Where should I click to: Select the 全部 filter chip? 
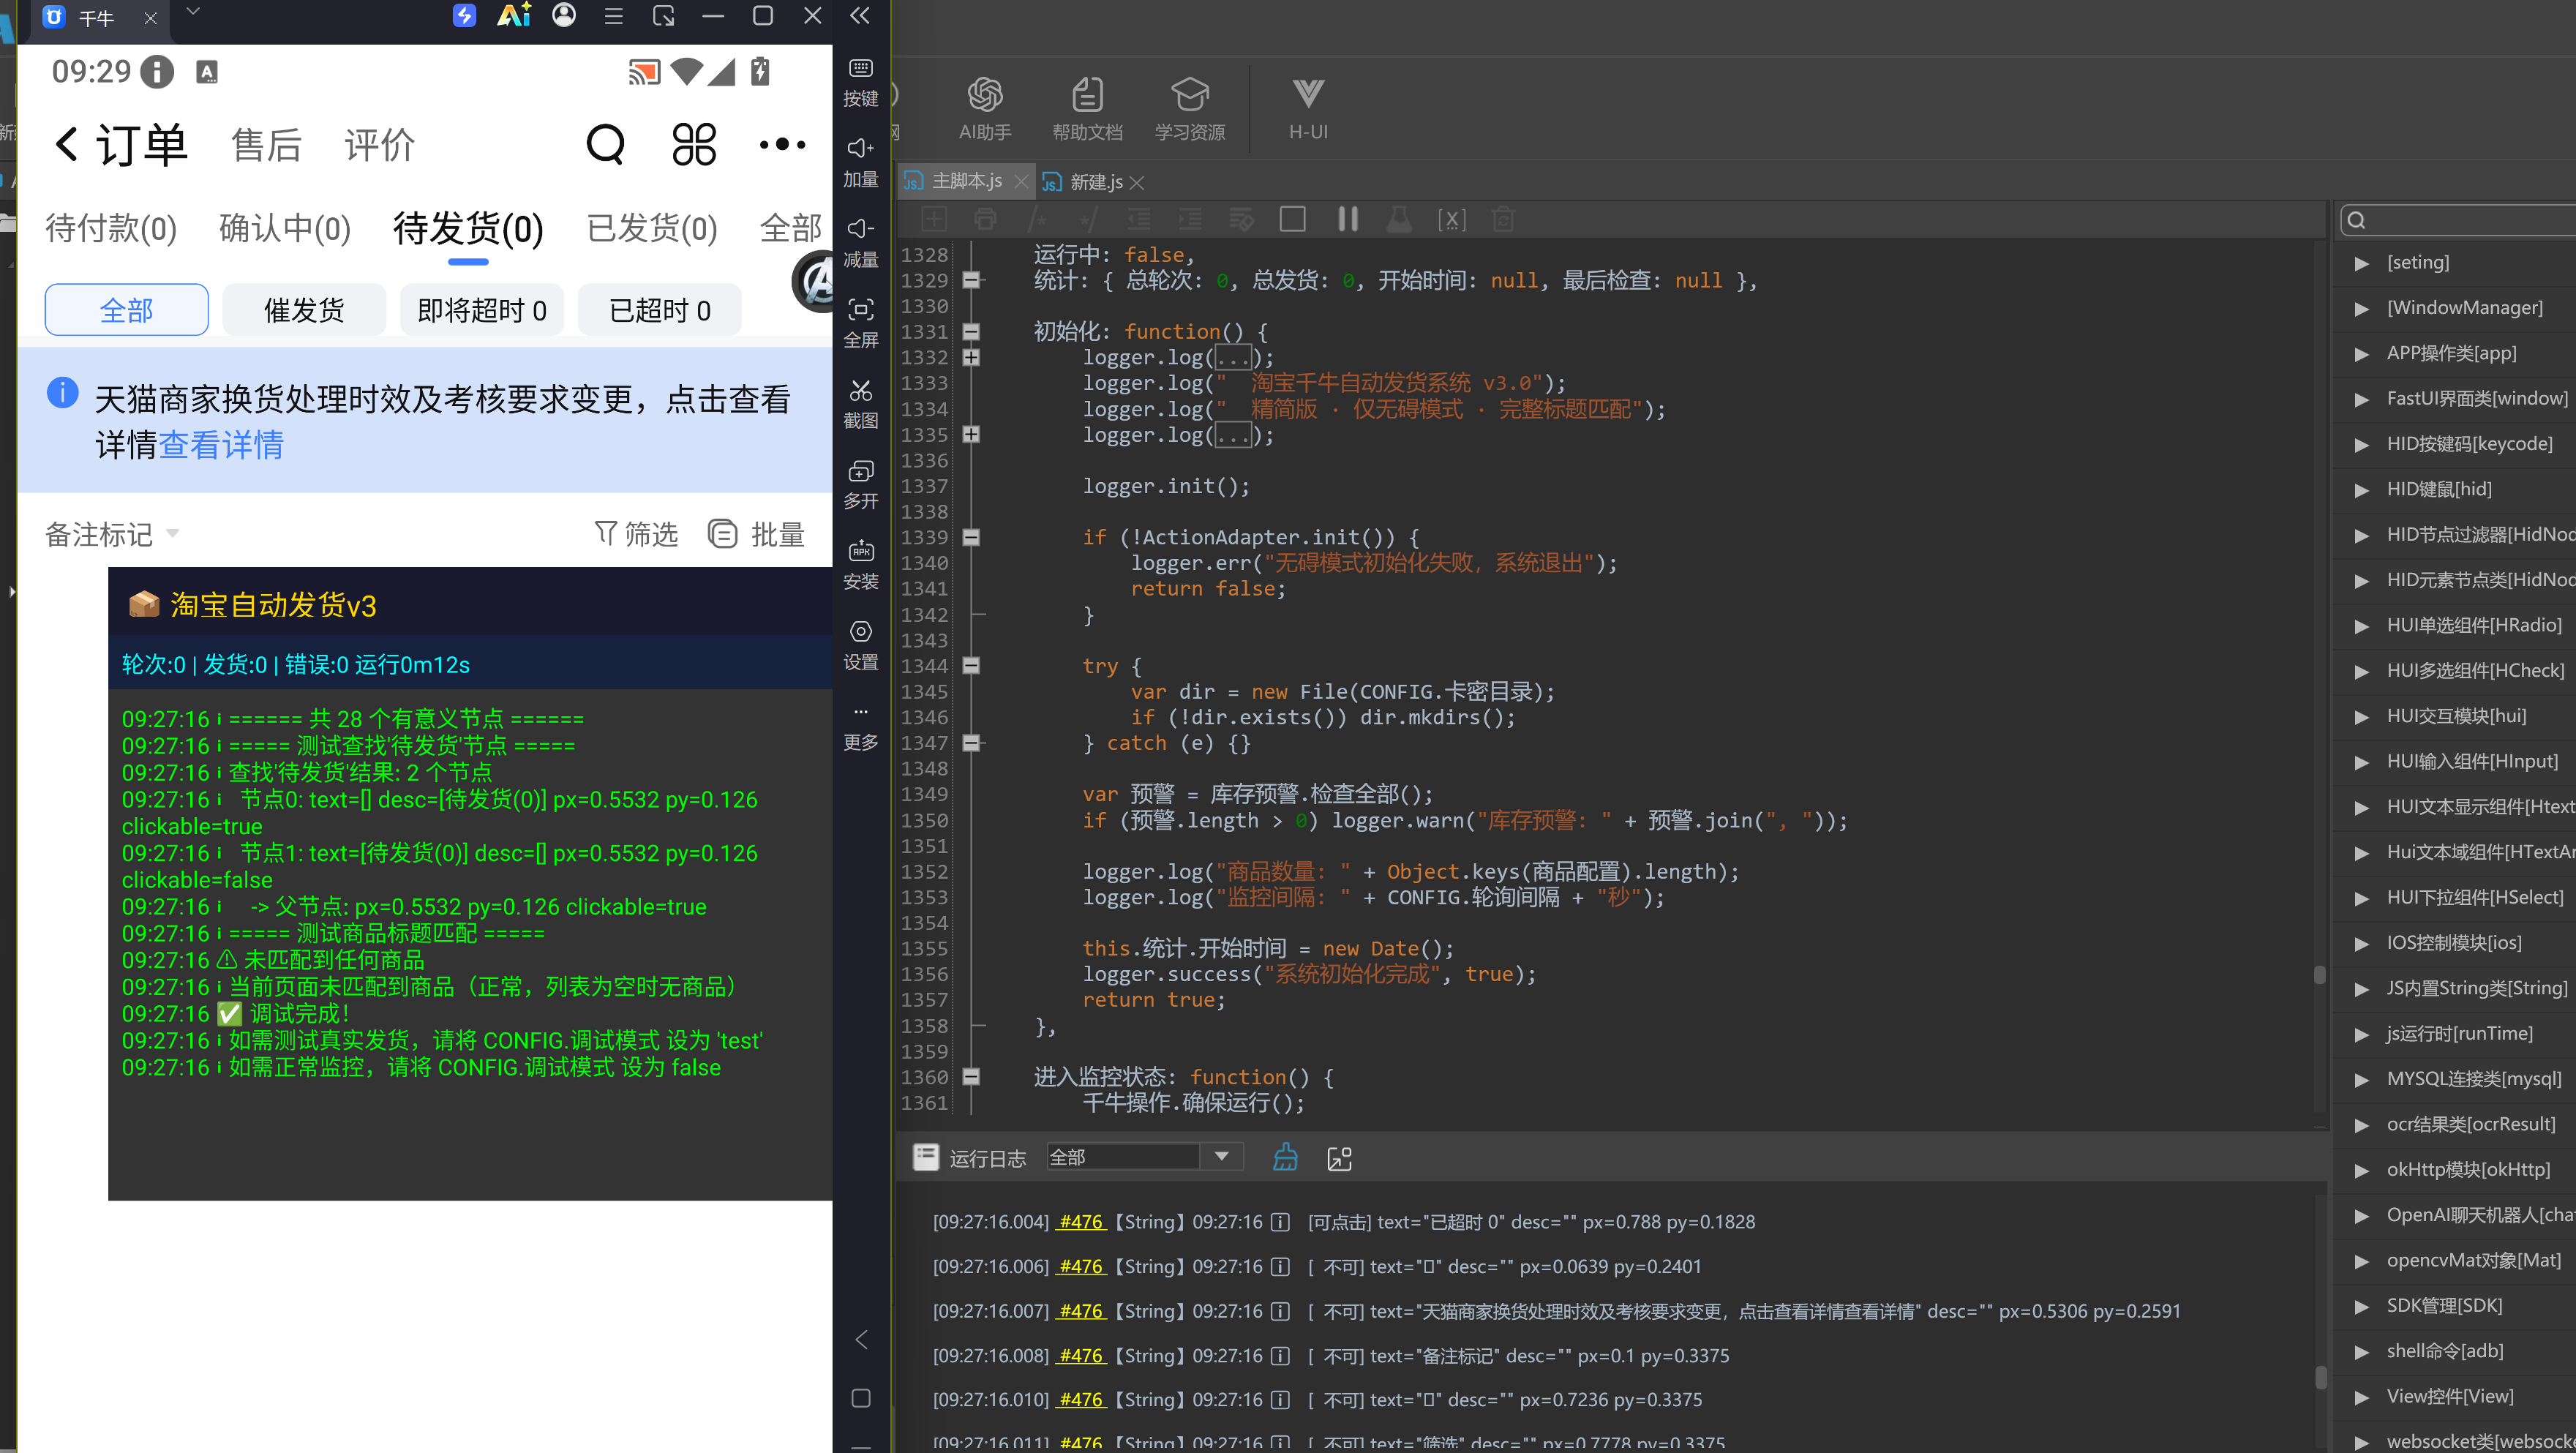(127, 310)
